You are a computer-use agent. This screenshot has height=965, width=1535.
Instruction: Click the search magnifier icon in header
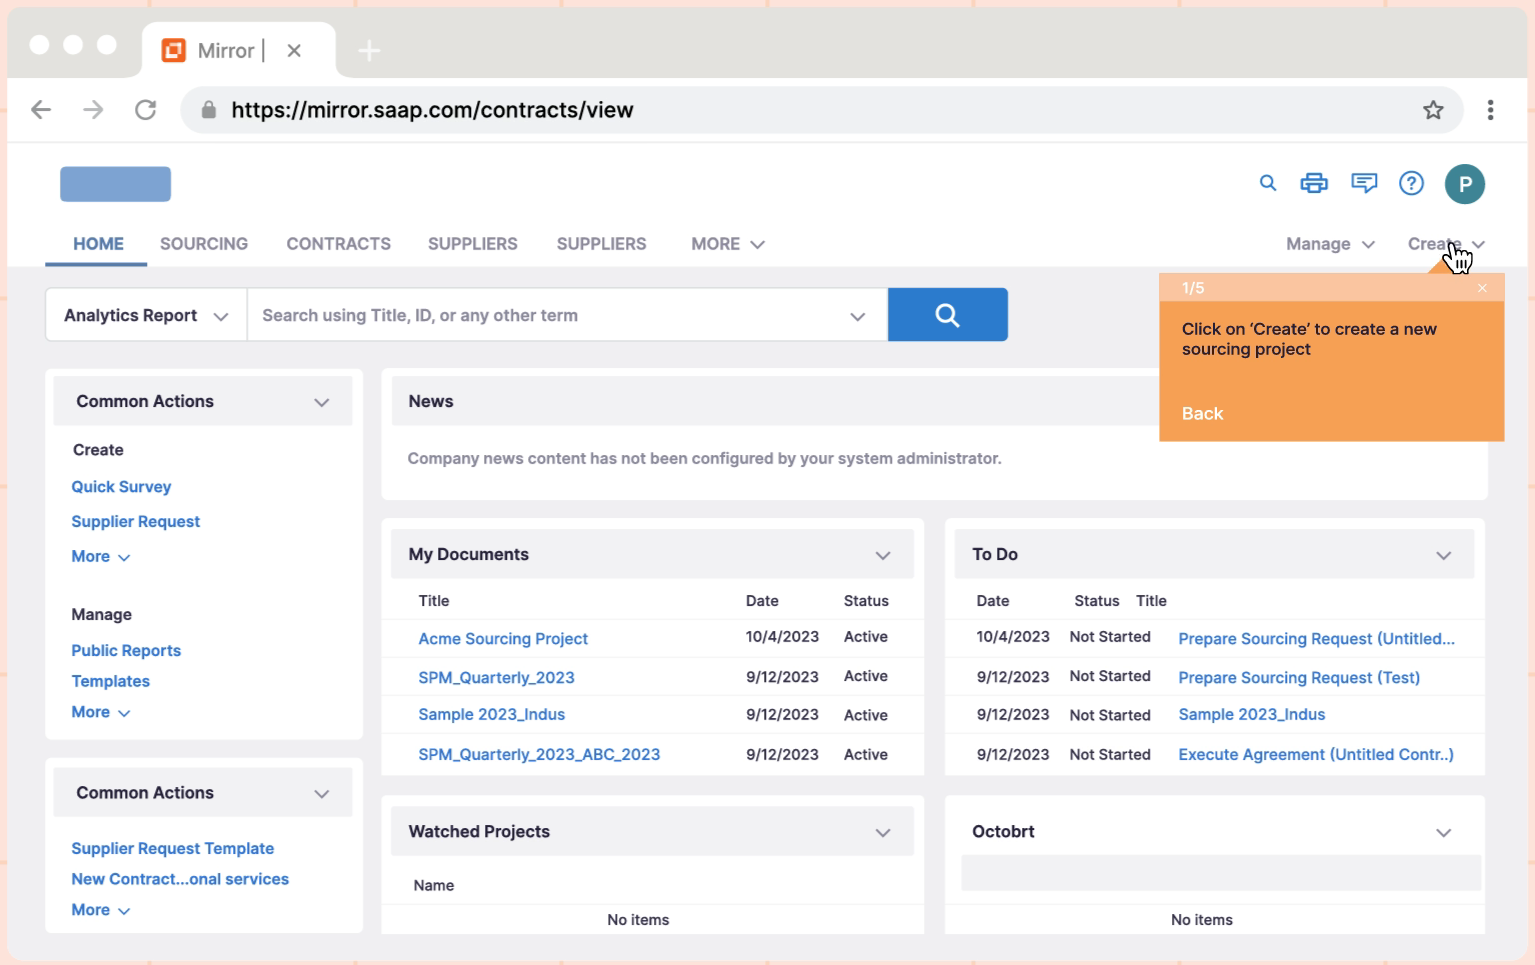click(1267, 183)
